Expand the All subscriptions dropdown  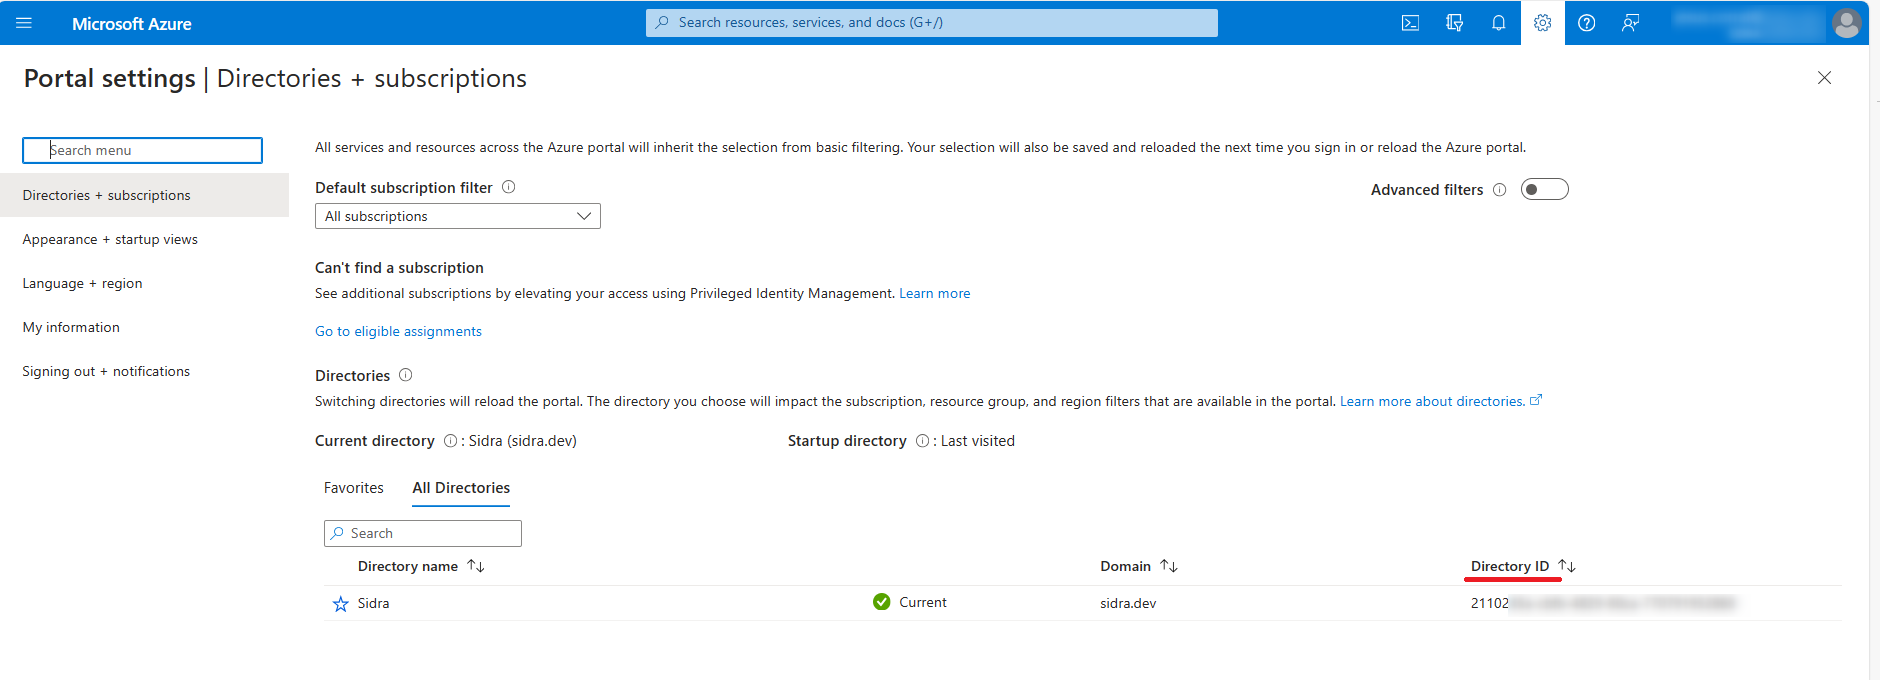457,216
